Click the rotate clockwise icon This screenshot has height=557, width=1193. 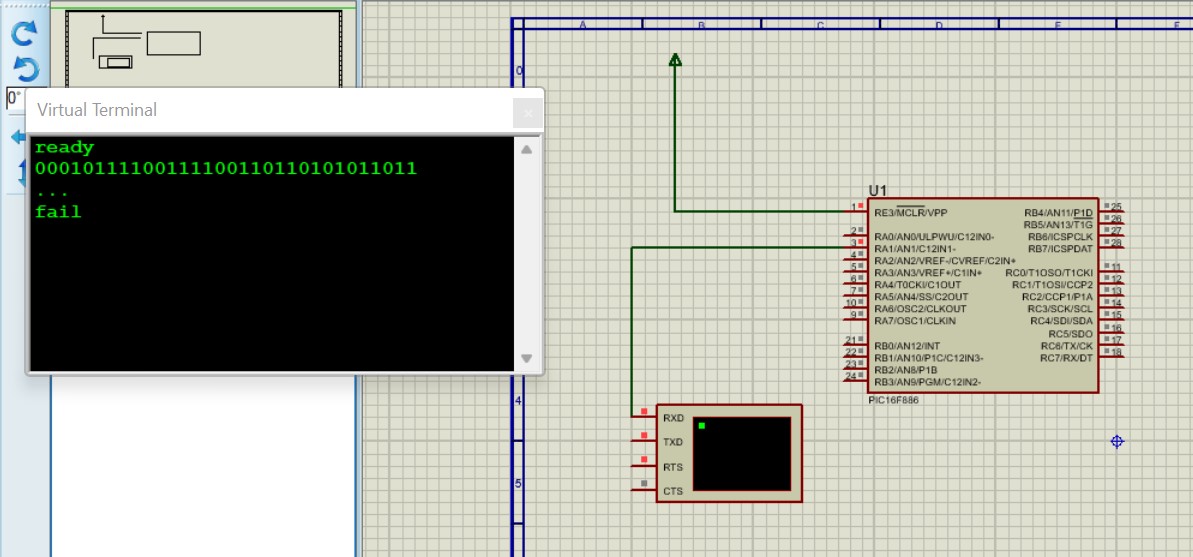[x=24, y=34]
